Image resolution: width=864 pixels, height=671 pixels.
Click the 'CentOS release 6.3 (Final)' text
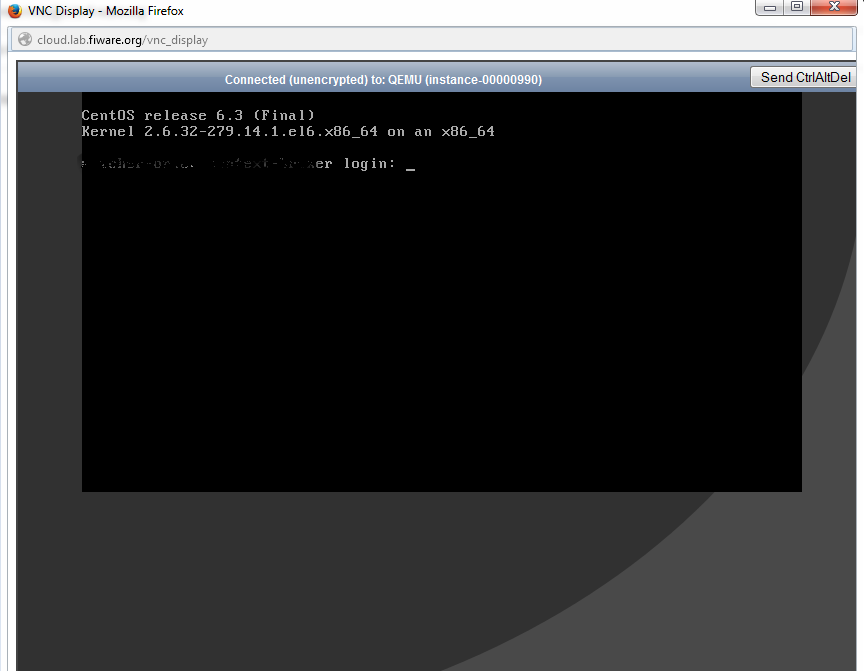(198, 115)
